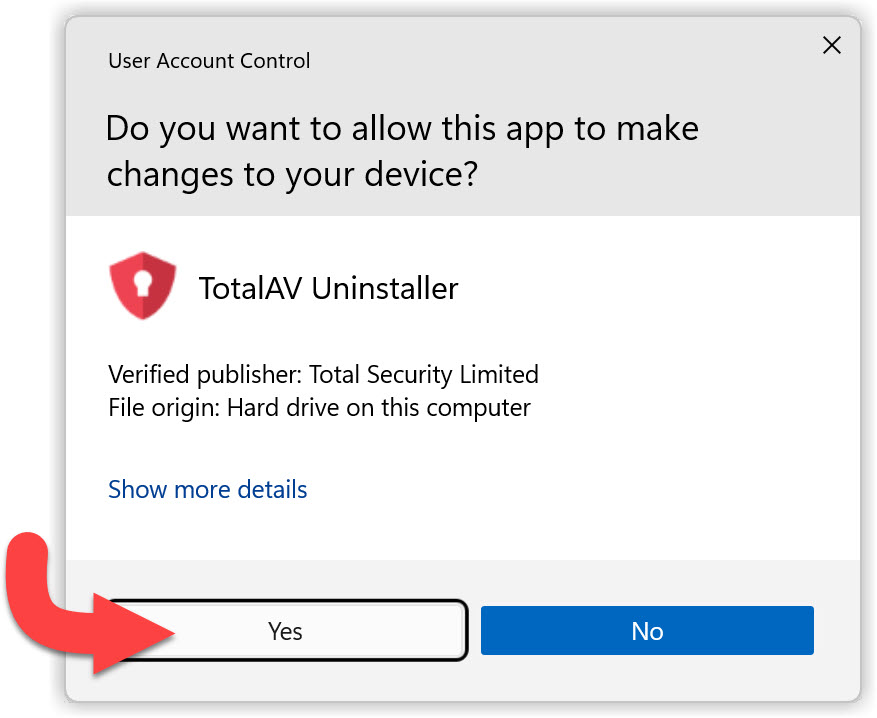This screenshot has height=718, width=877.
Task: Click the "Do you want to allow" heading line
Action: (x=402, y=129)
